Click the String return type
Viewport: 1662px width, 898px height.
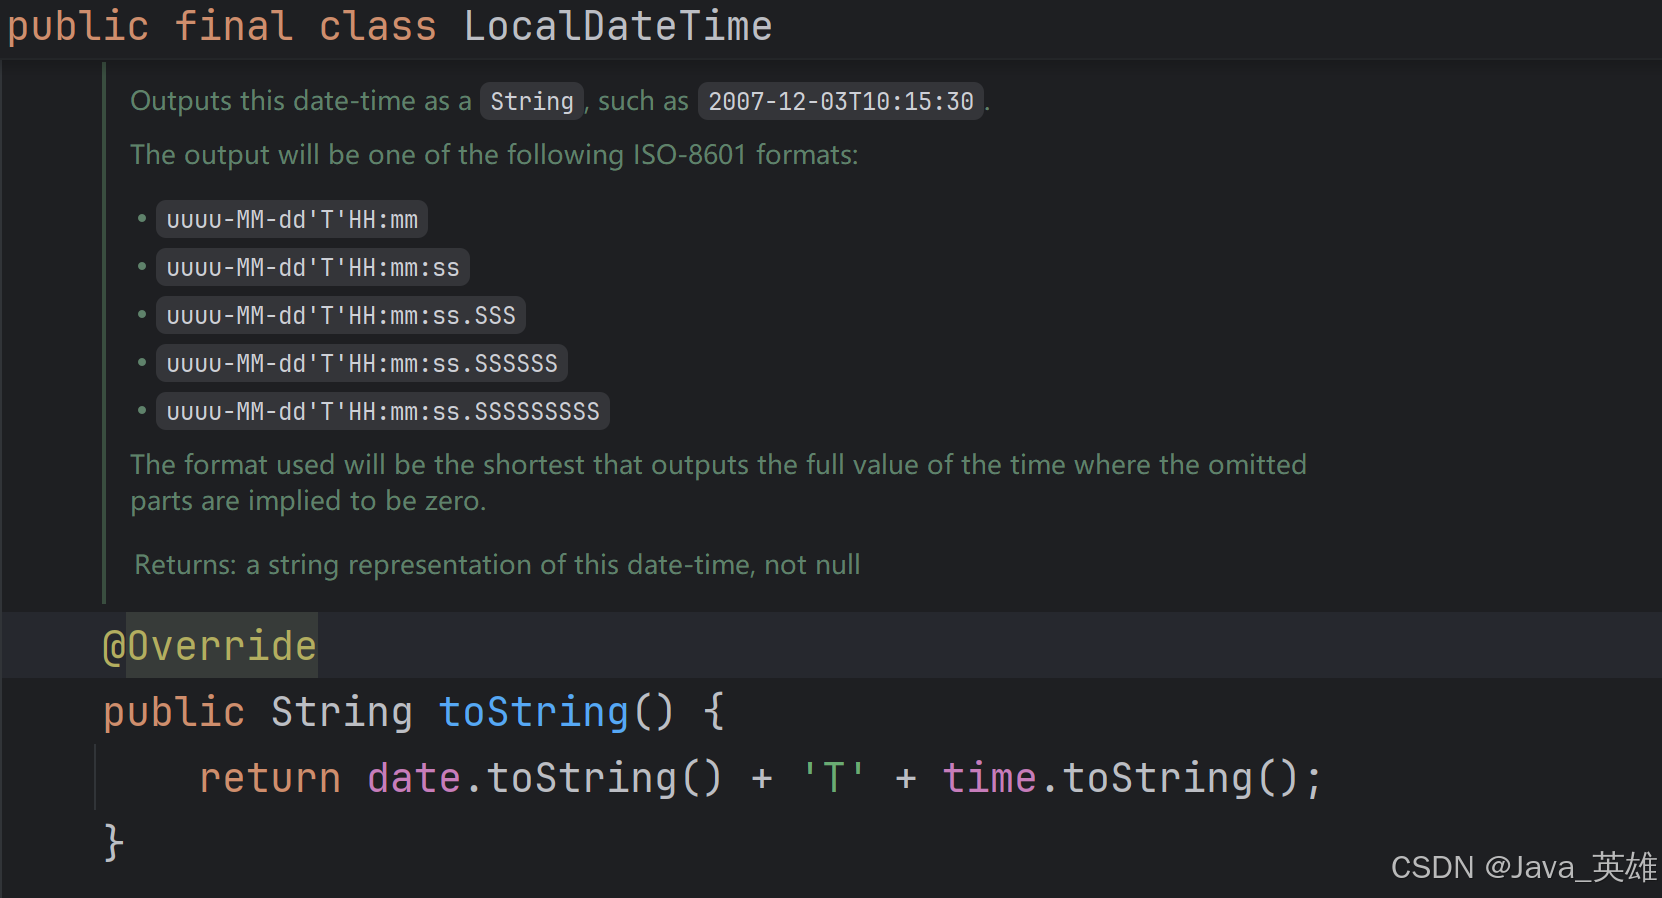click(x=342, y=712)
